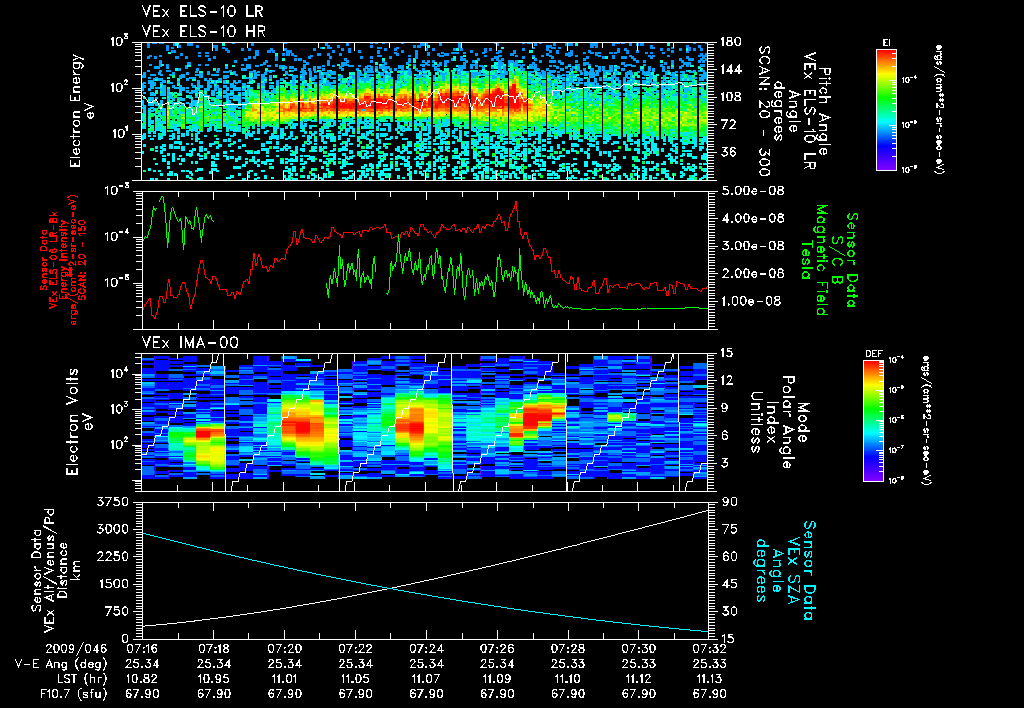Screen dimensions: 1024x708
Task: Click the altitude tick 3750
Action: click(x=112, y=502)
